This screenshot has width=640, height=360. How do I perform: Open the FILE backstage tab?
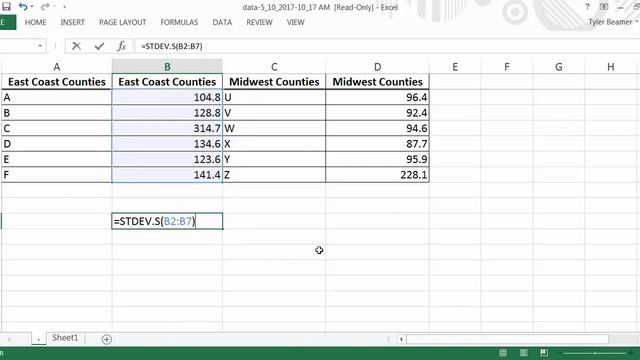(x=7, y=22)
